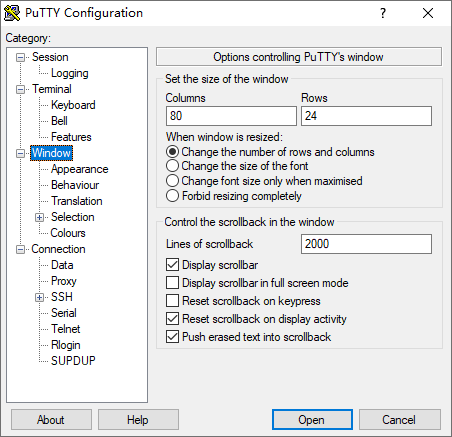Click the Open button
Image resolution: width=452 pixels, height=437 pixels.
312,420
